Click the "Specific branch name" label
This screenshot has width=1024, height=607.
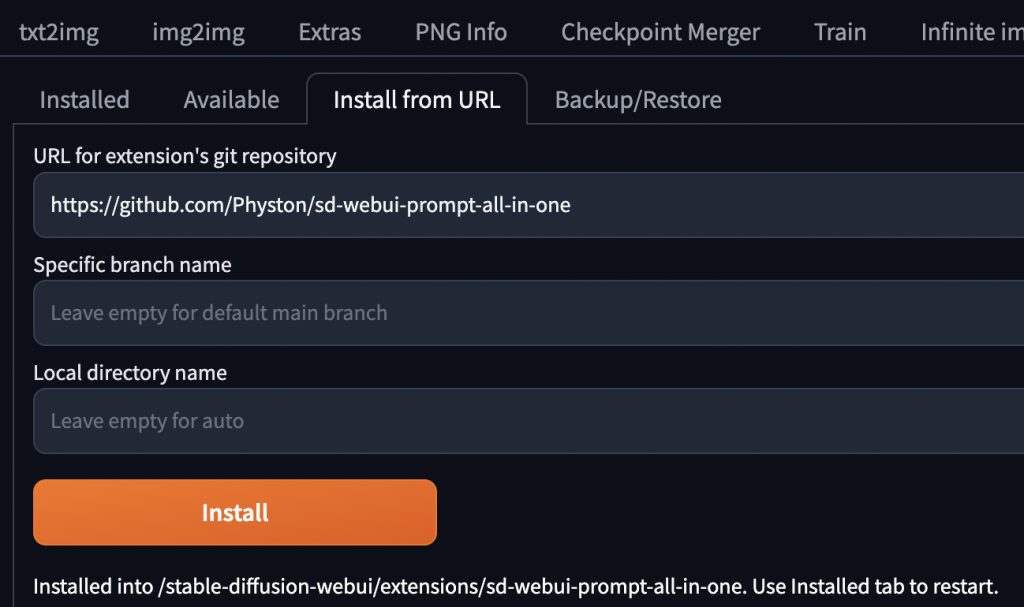[132, 265]
